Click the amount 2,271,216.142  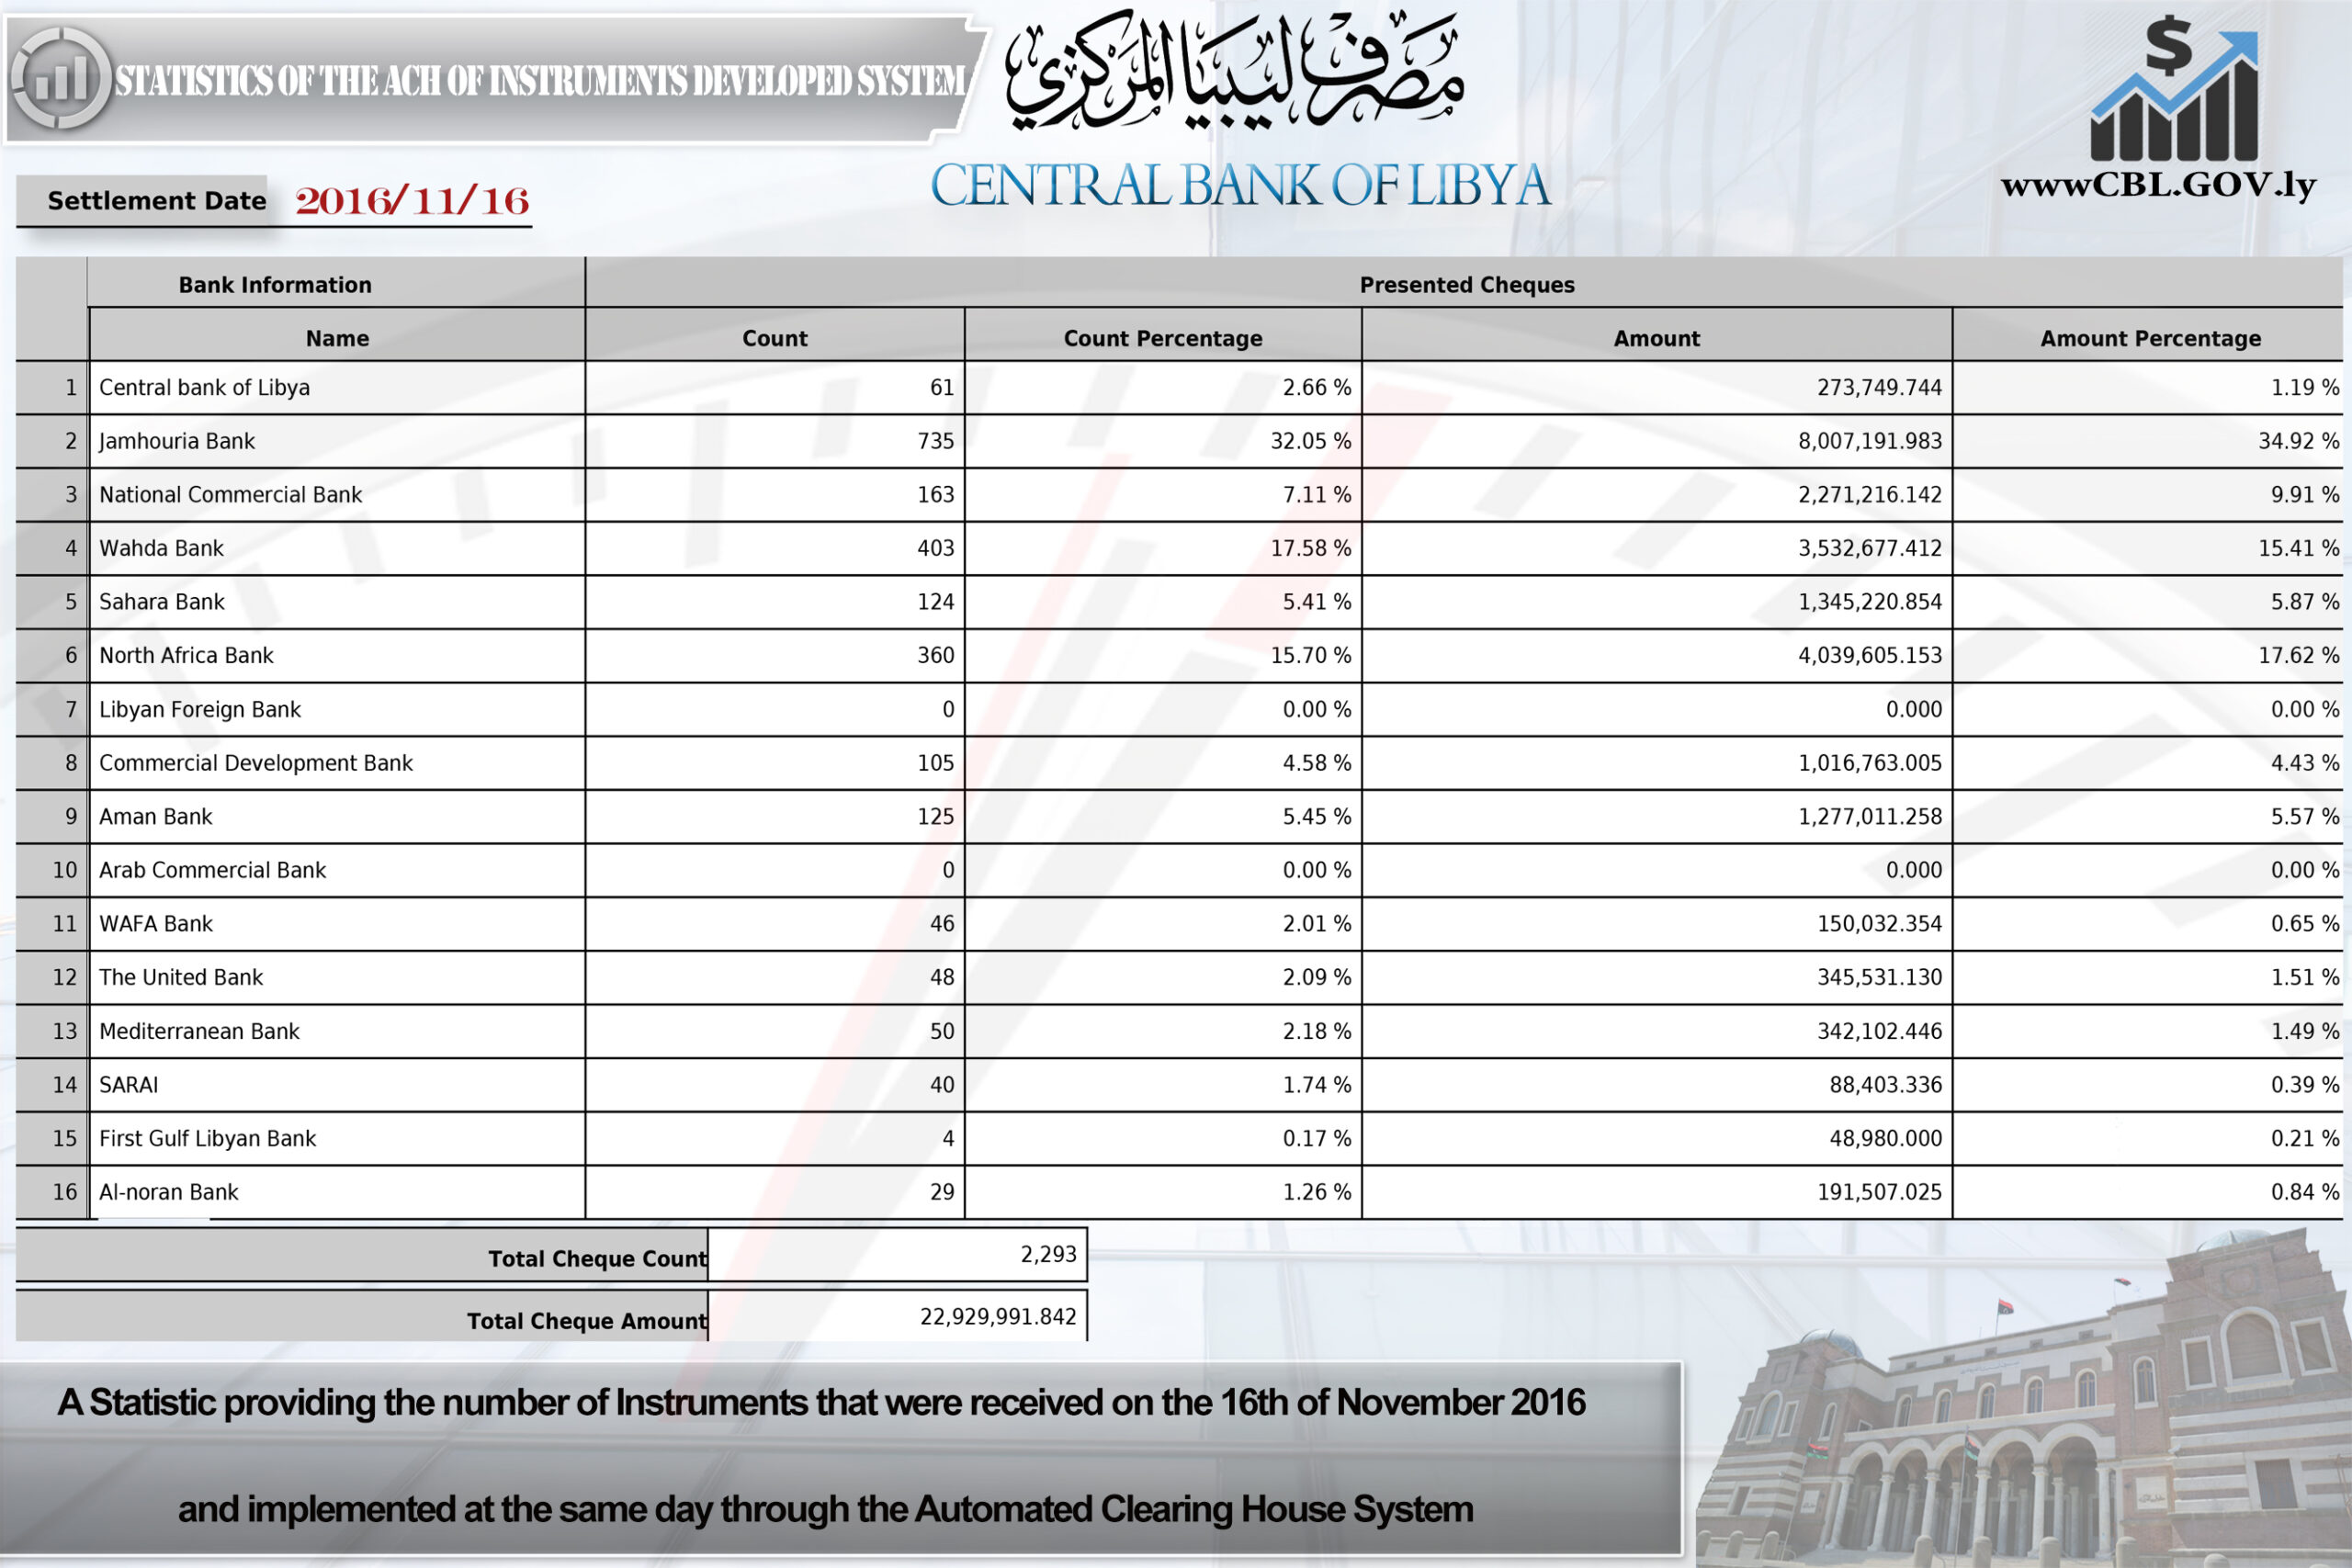tap(1870, 495)
